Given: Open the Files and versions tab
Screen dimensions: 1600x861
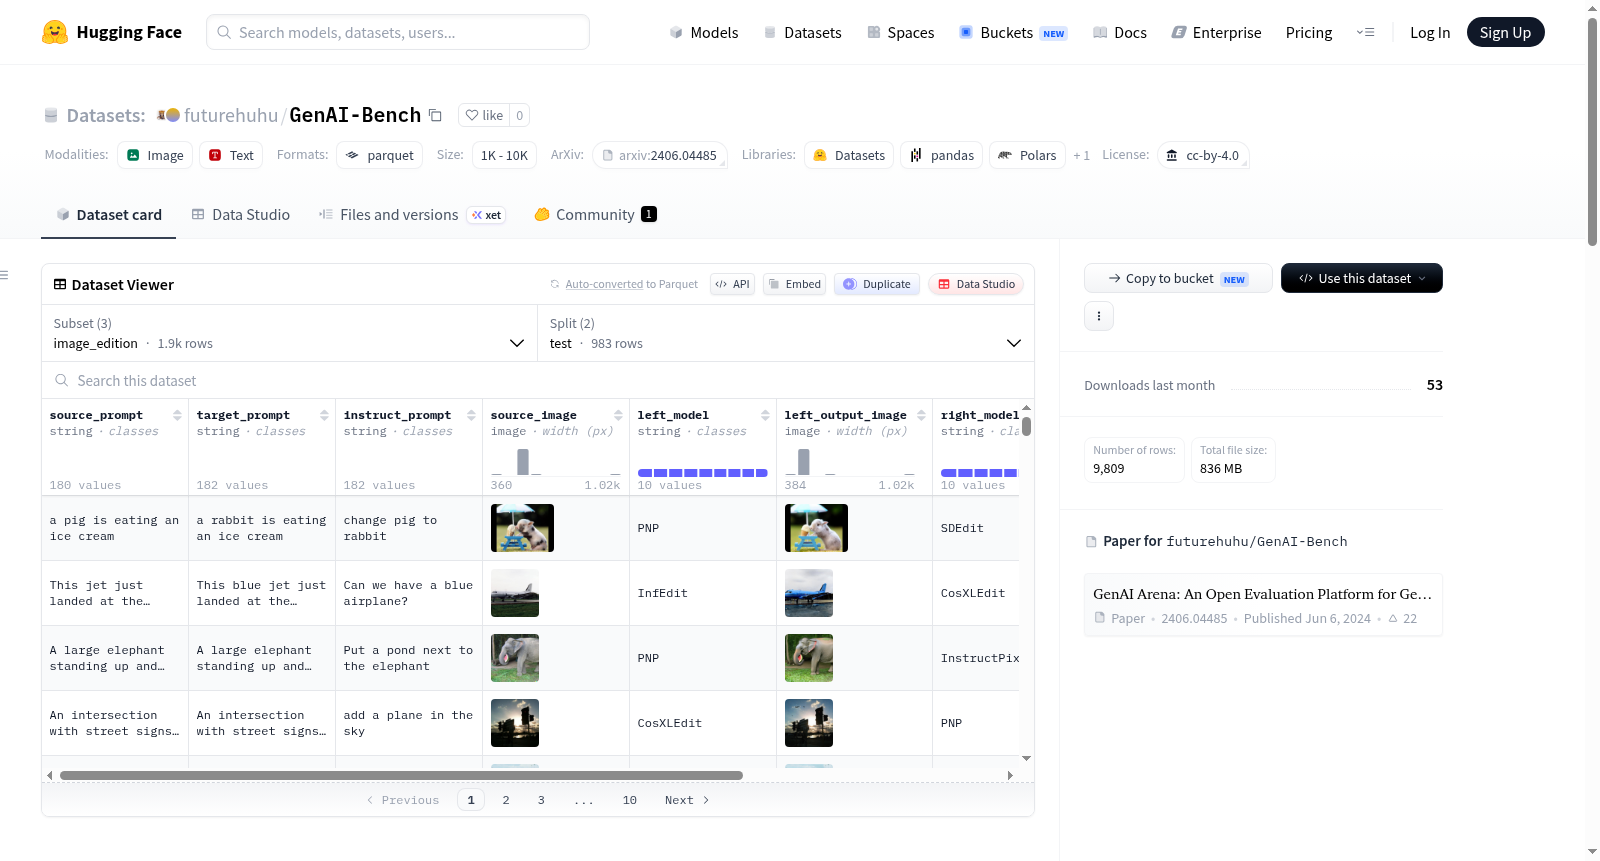Looking at the screenshot, I should (x=412, y=215).
